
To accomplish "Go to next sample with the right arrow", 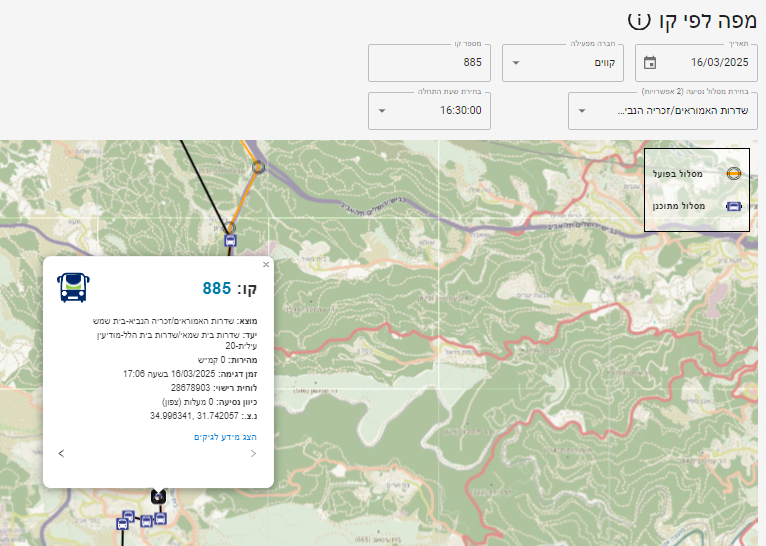I will coord(253,454).
